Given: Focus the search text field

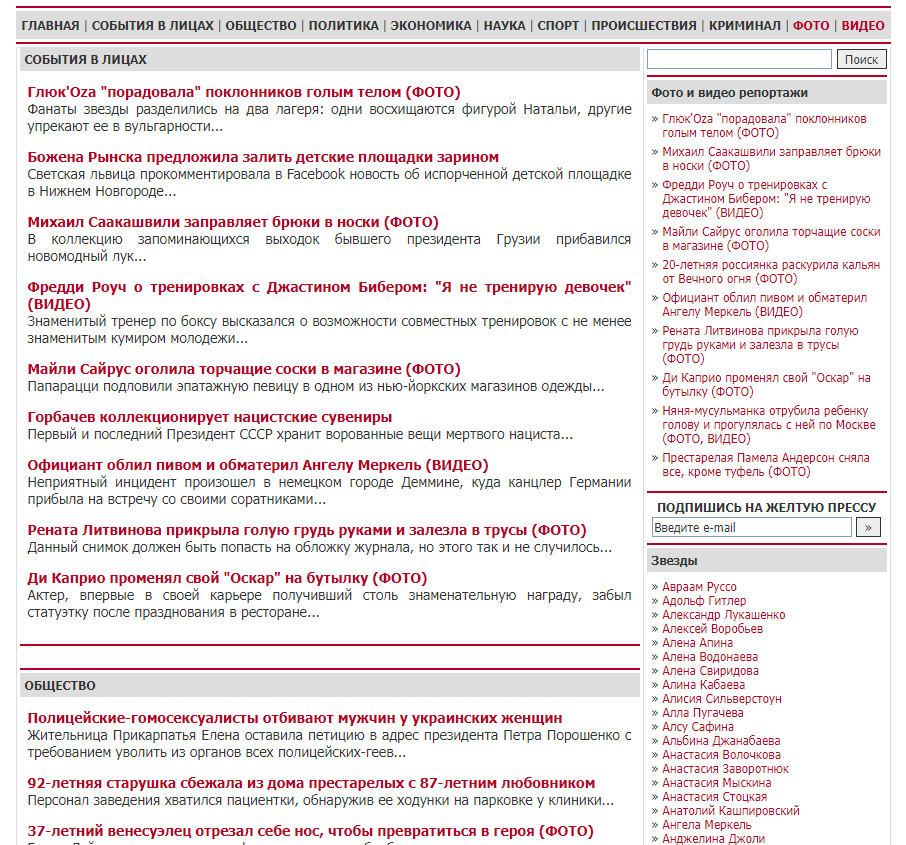Looking at the screenshot, I should click(739, 60).
